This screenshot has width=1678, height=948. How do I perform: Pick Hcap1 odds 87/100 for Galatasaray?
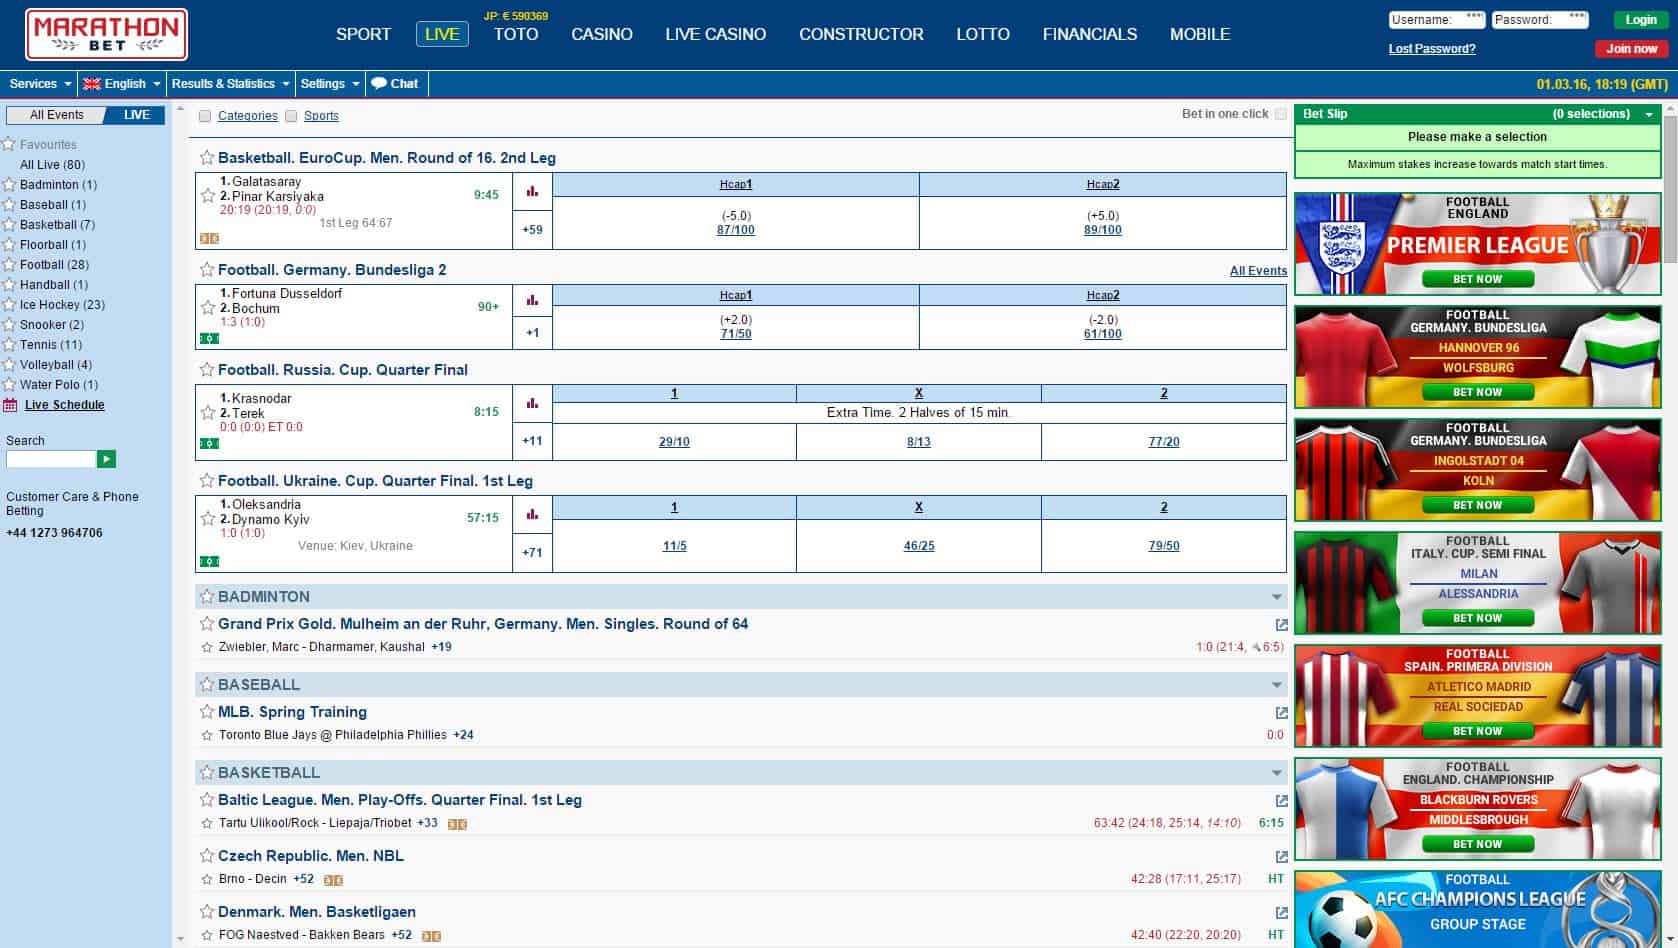[x=736, y=230]
